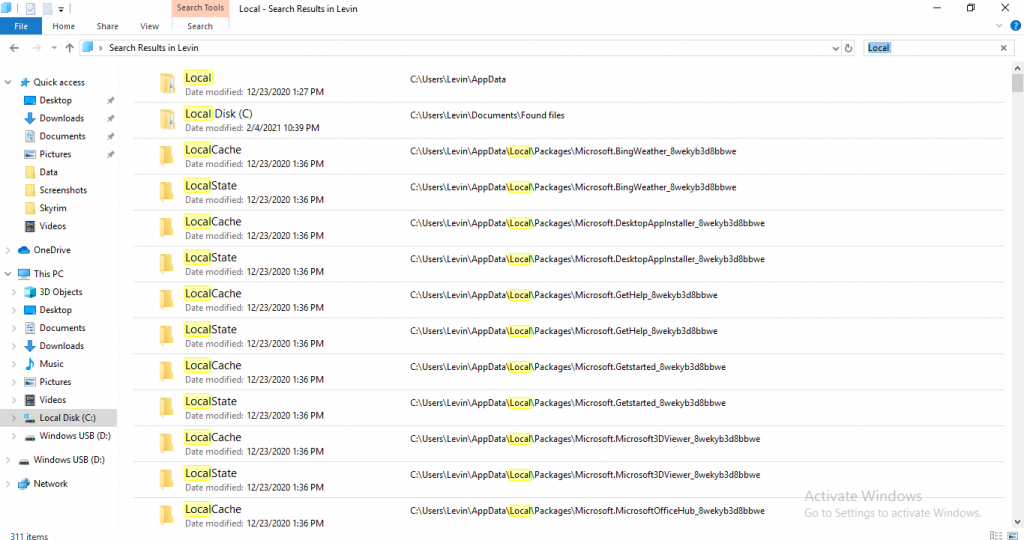Switch to the Home ribbon tab

click(x=63, y=26)
